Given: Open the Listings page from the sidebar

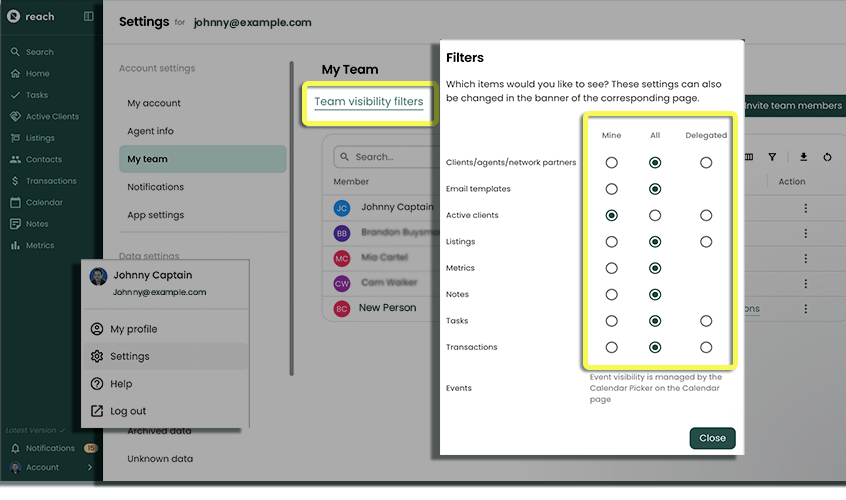Looking at the screenshot, I should pos(40,138).
